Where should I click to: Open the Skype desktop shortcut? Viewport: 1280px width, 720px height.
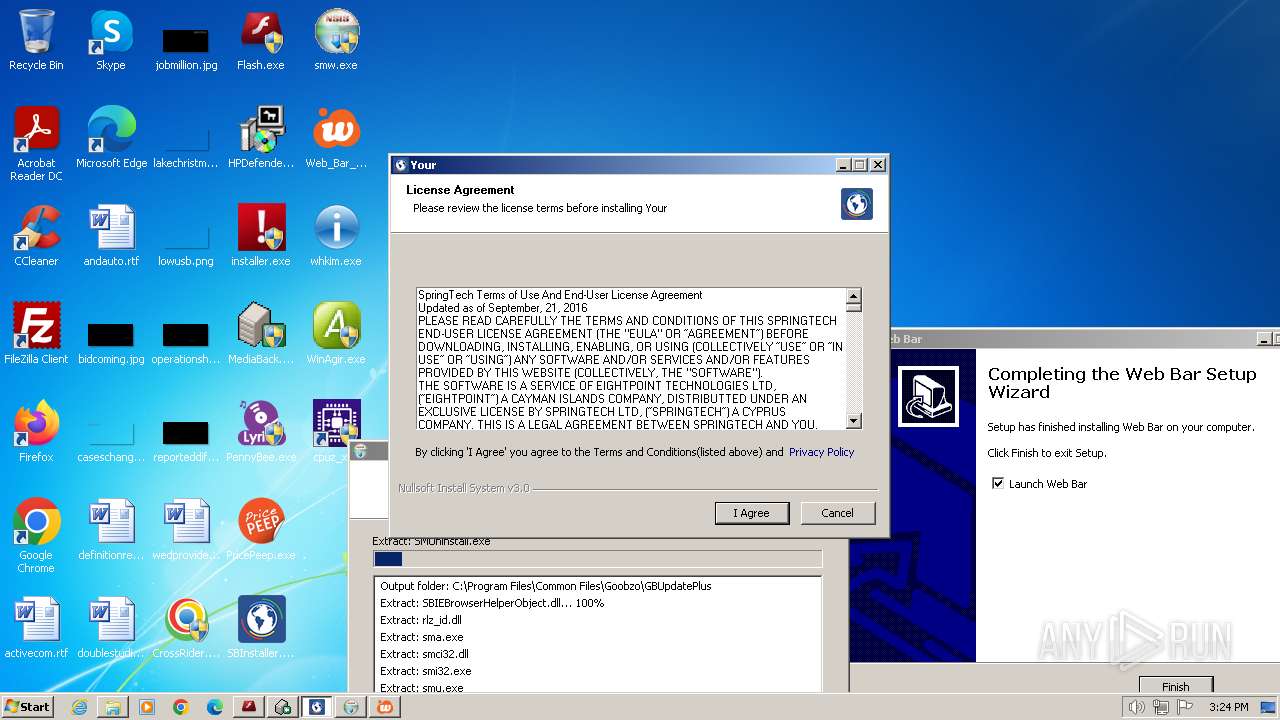(110, 40)
